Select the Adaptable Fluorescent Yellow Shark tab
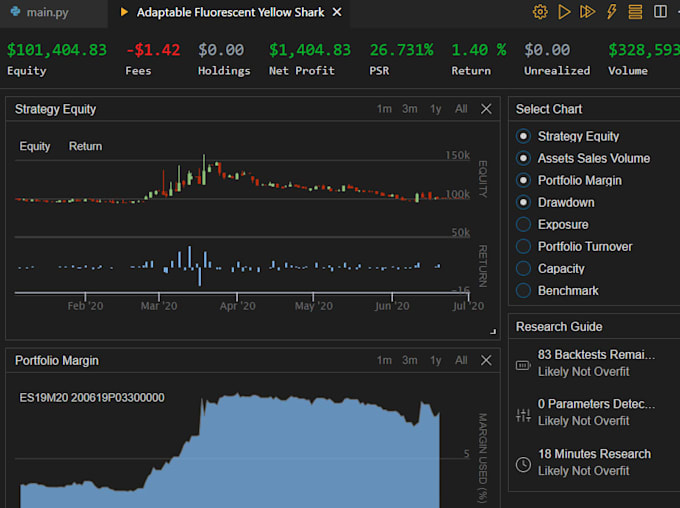 pos(230,12)
